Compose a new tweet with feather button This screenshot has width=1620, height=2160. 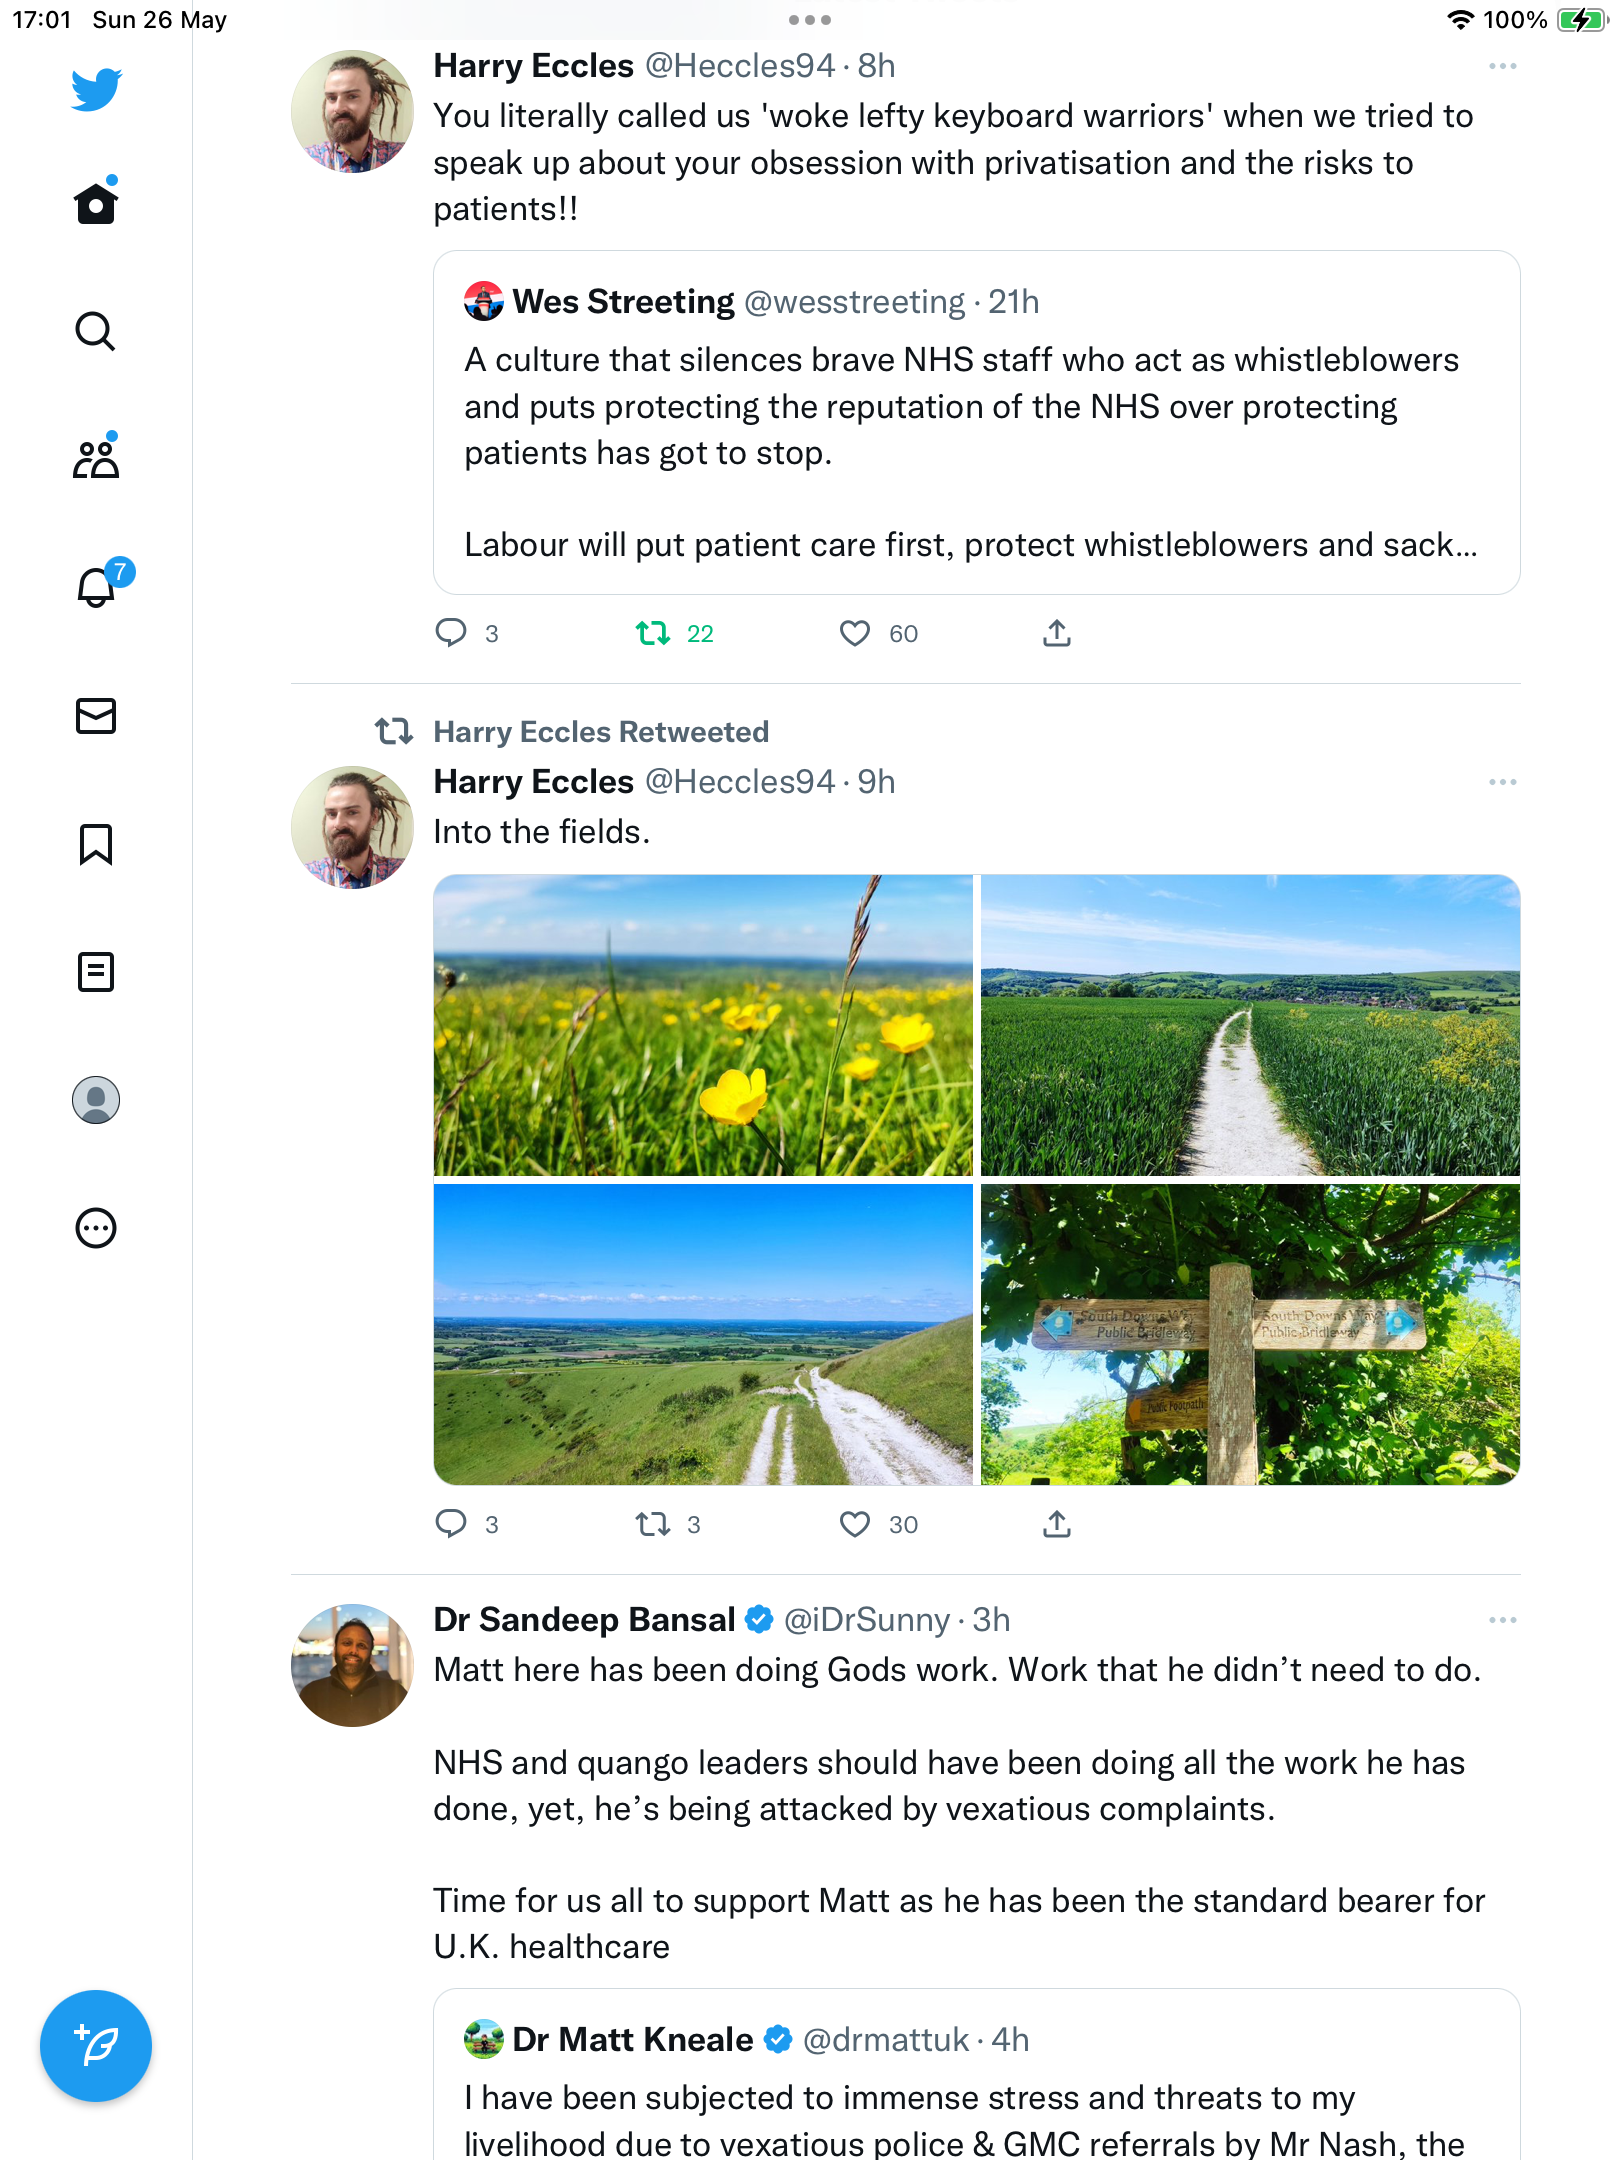[x=96, y=2046]
